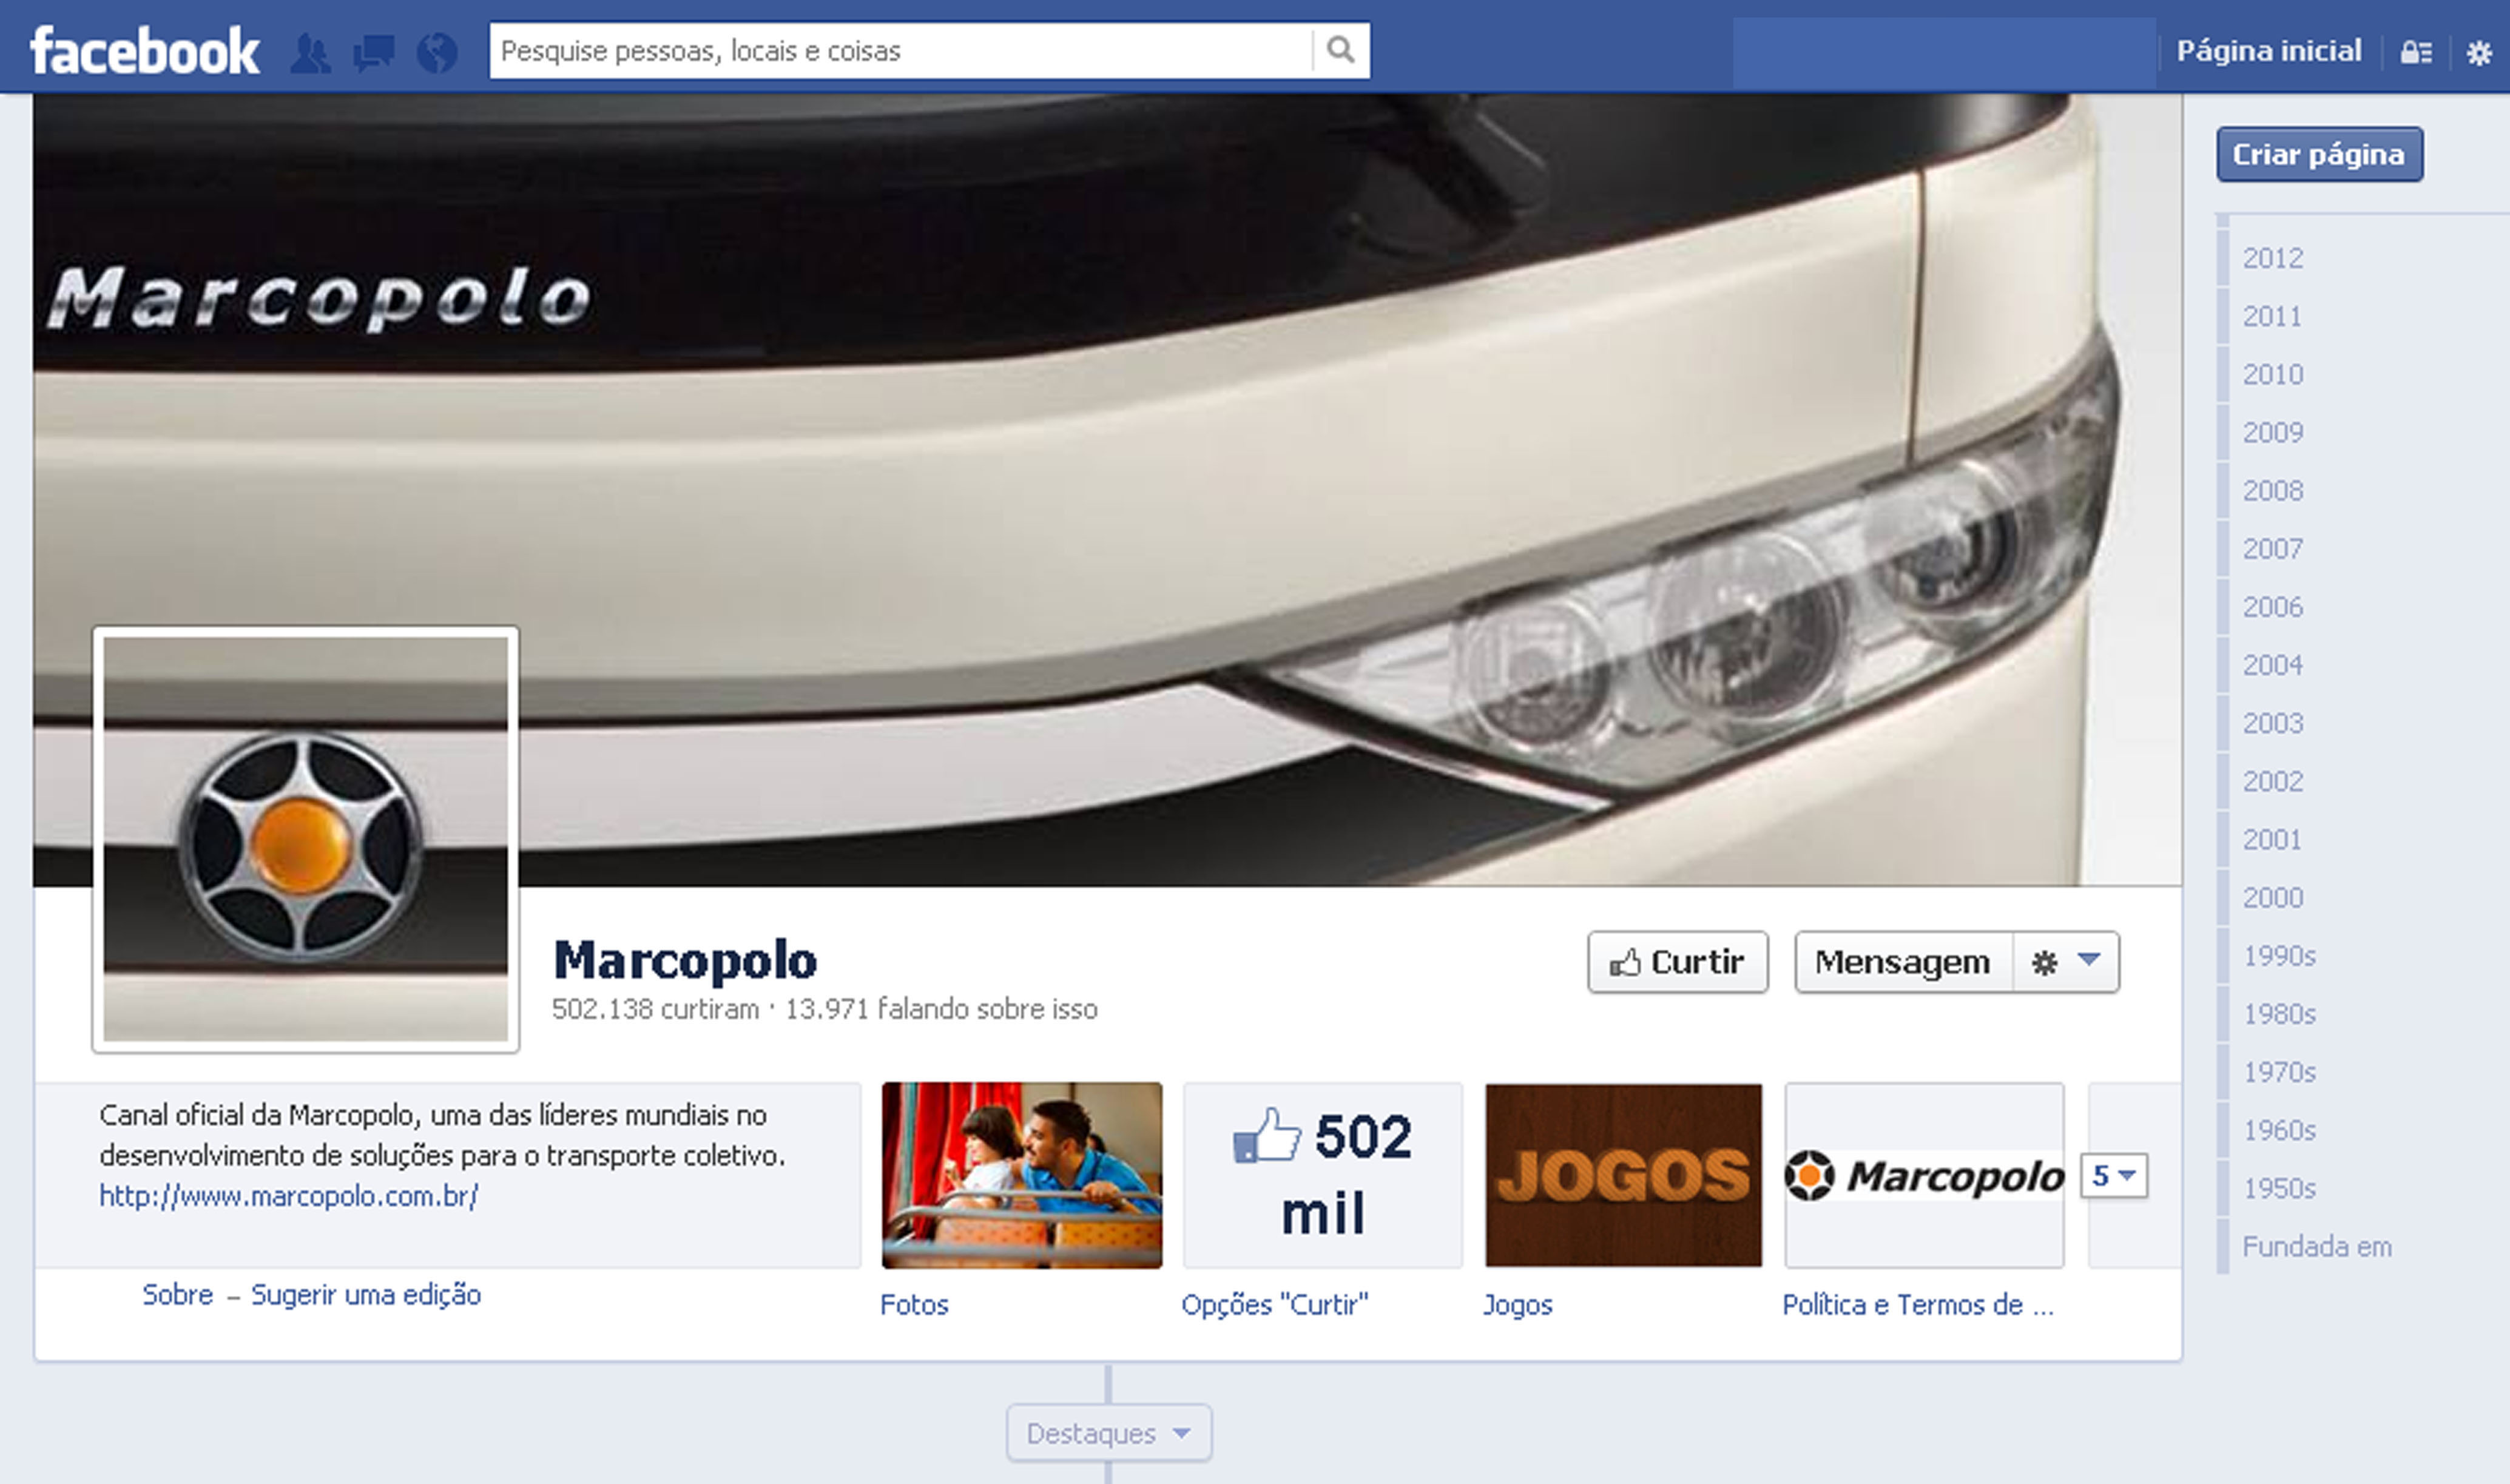This screenshot has width=2510, height=1484.
Task: Jump to 2007 in timeline
Action: point(2273,548)
